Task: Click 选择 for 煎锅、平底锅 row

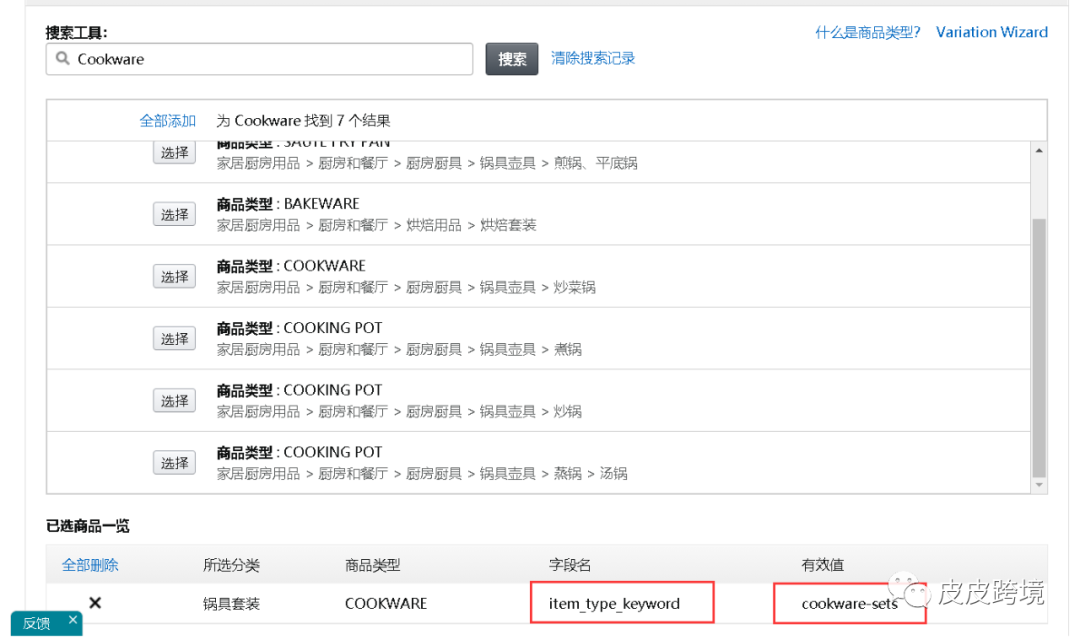Action: pos(174,153)
